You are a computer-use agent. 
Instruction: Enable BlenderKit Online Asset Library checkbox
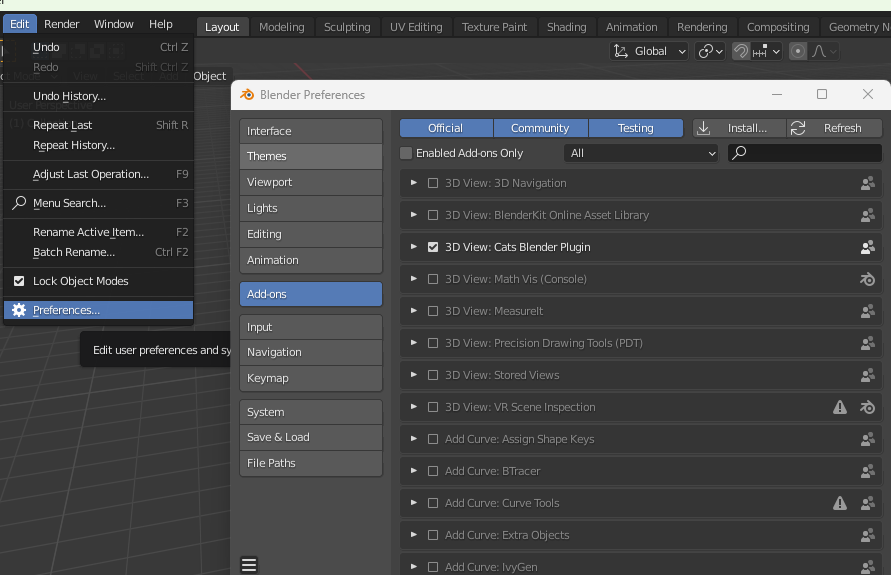[433, 215]
